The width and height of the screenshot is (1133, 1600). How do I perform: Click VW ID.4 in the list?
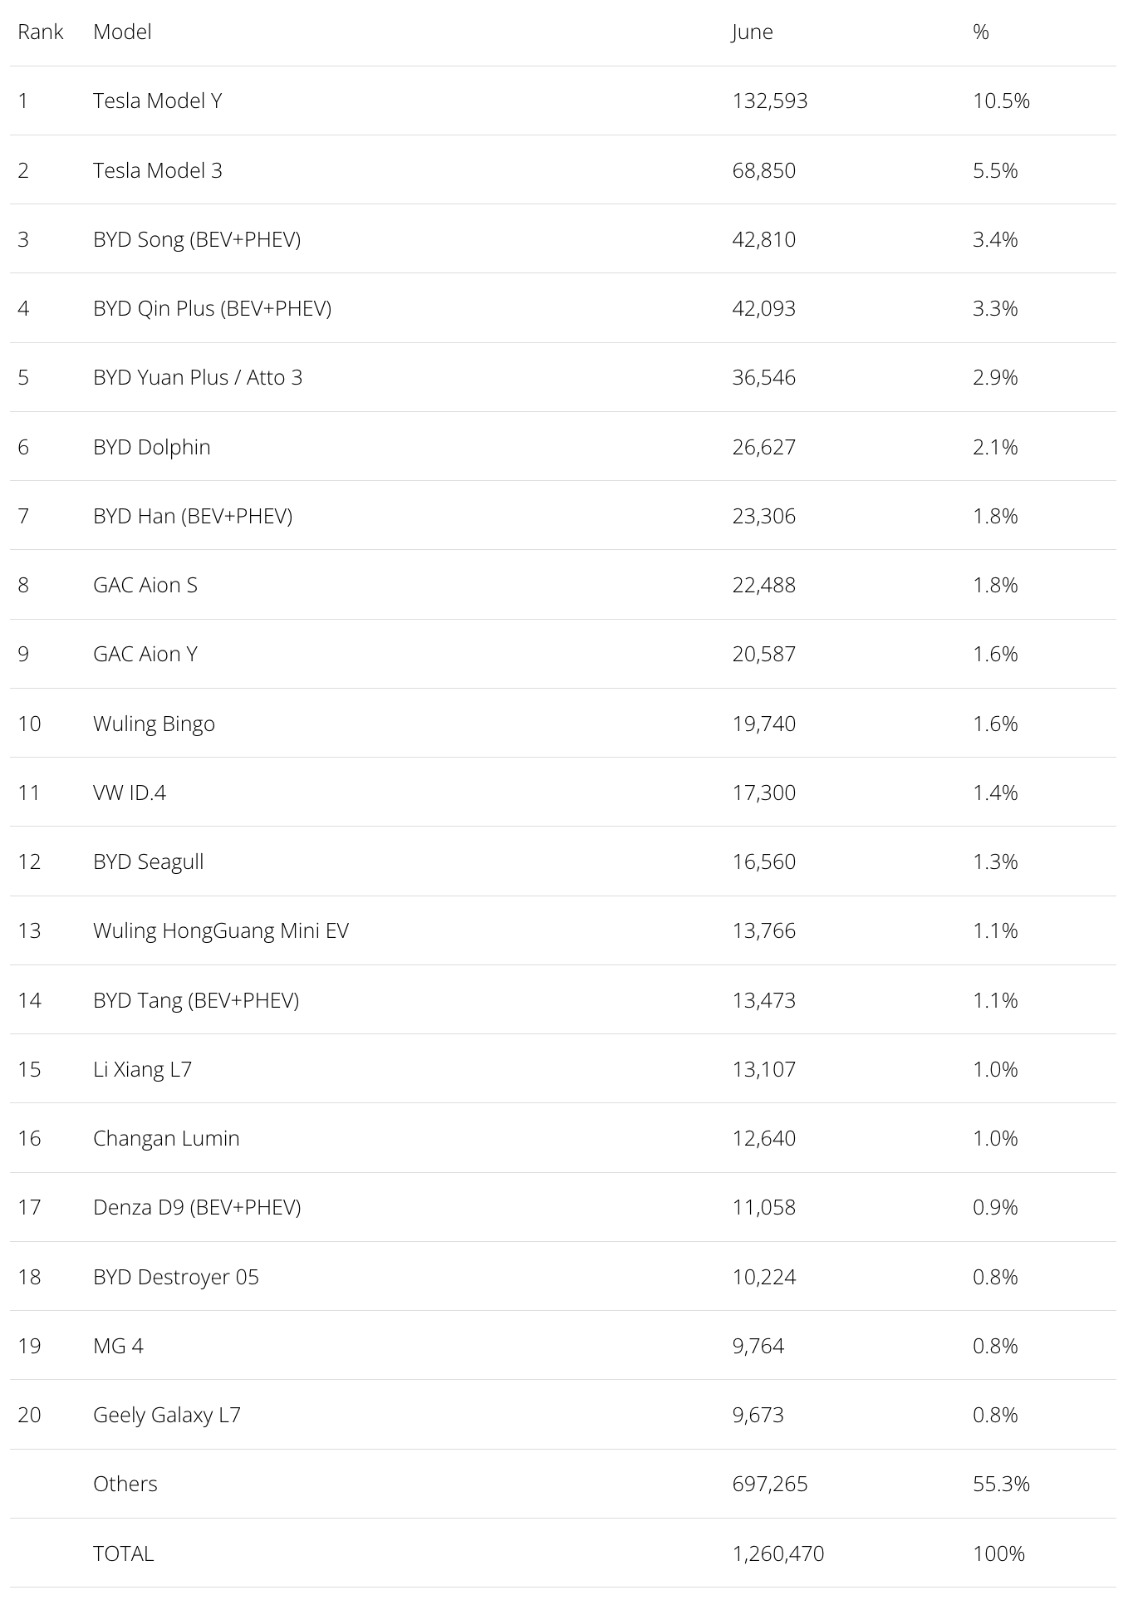[x=129, y=792]
